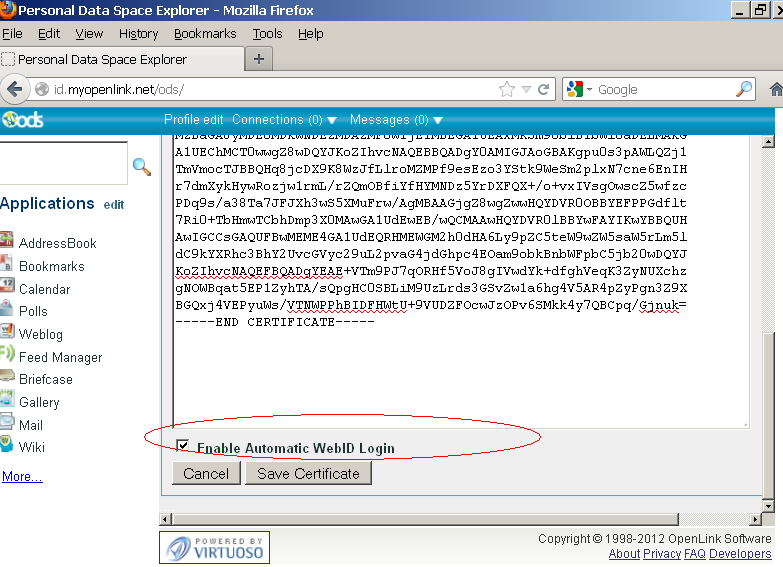Open a new tab with plus button
Image resolution: width=783 pixels, height=567 pixels.
[x=258, y=59]
